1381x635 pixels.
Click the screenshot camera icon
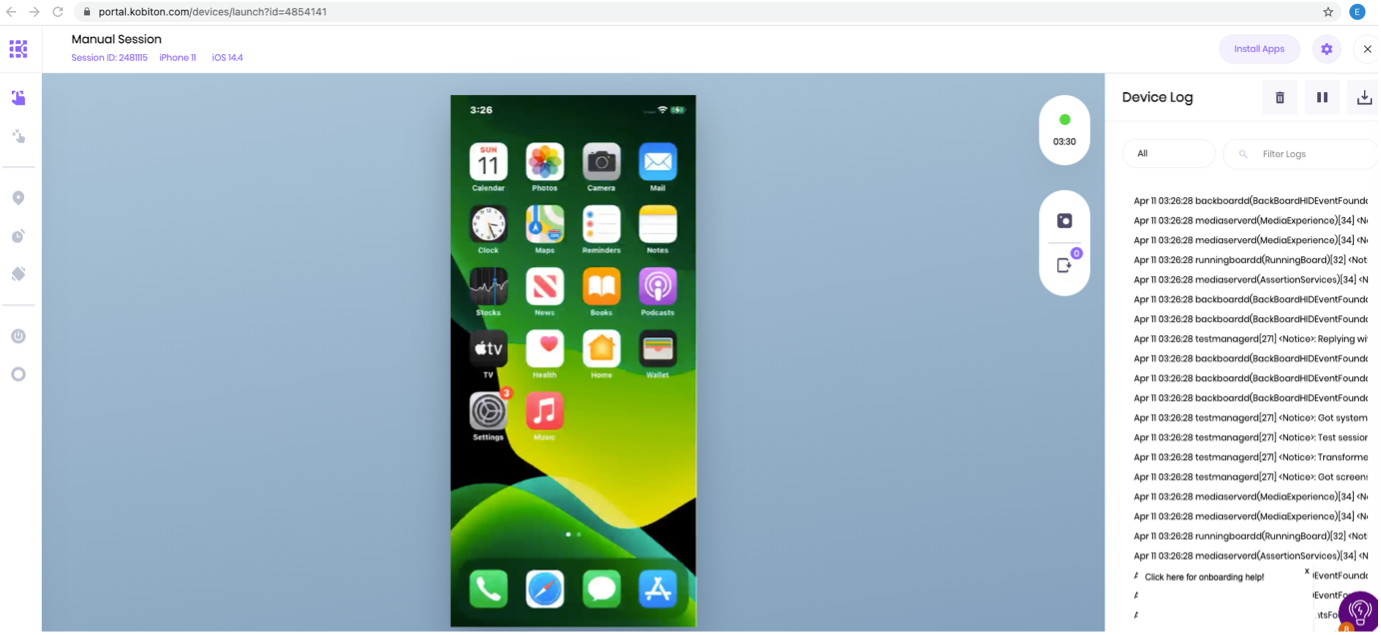coord(1064,221)
